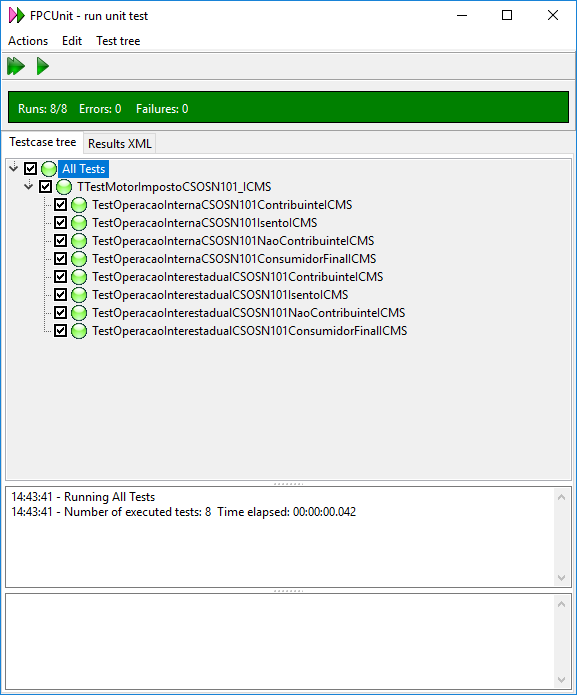Screen dimensions: 577x695
Task: Click the 'Number of executed tests: 8' log line
Action: pos(183,512)
